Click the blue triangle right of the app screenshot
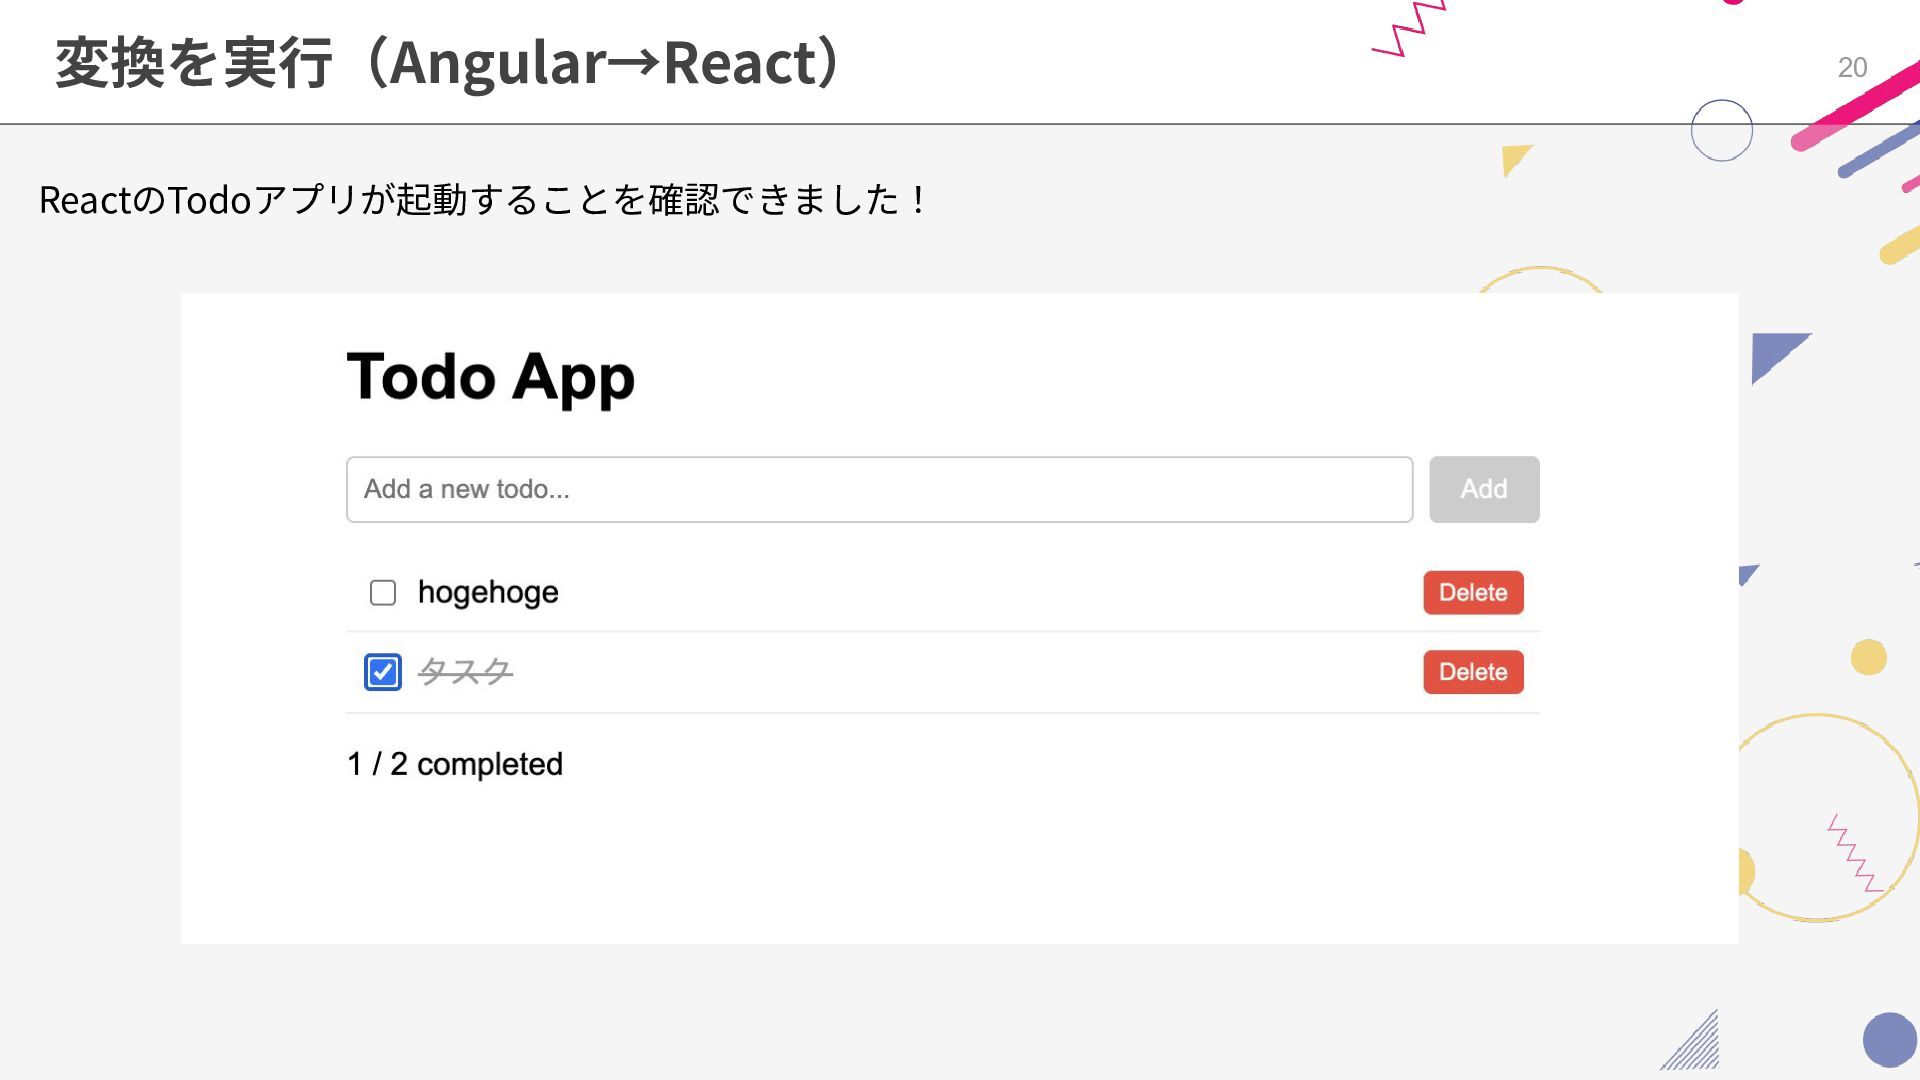 coord(1772,352)
